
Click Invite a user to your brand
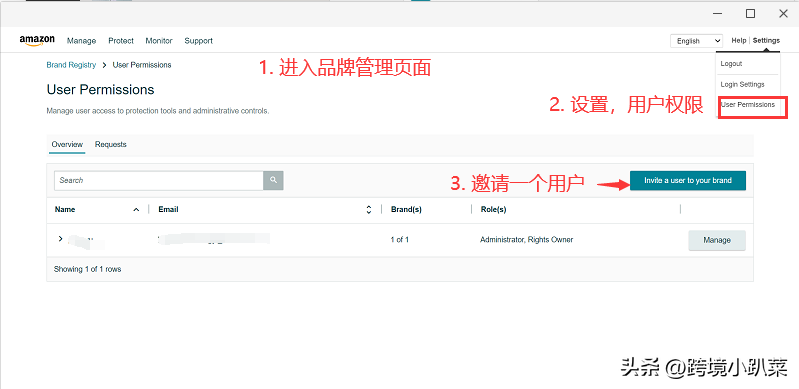[688, 180]
